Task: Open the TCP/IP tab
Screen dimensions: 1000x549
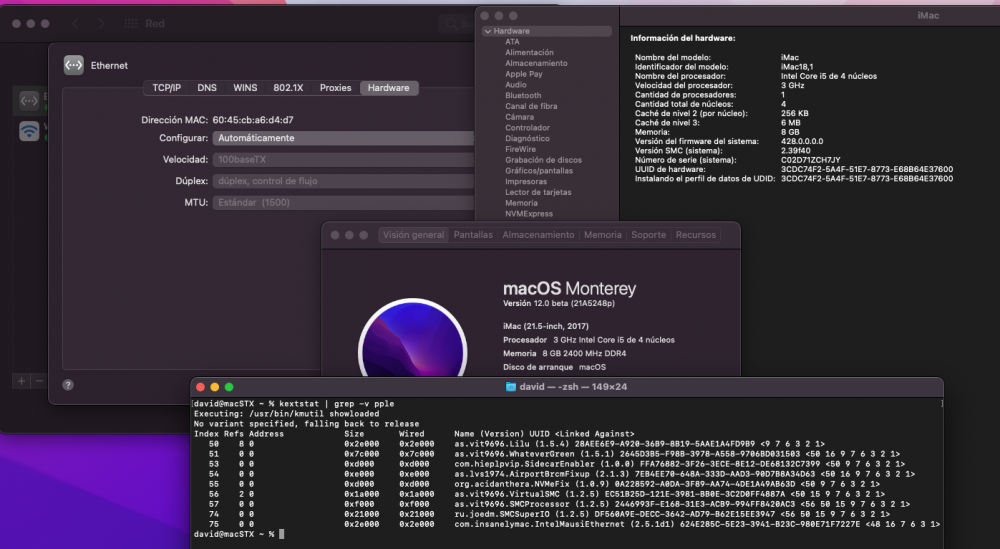Action: click(166, 88)
